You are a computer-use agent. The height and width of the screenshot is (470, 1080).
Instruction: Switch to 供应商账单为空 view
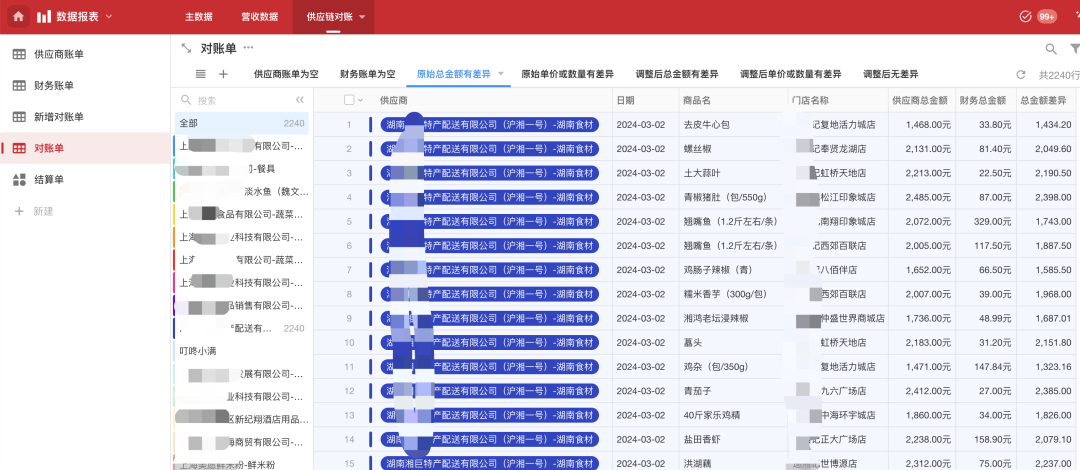(286, 74)
